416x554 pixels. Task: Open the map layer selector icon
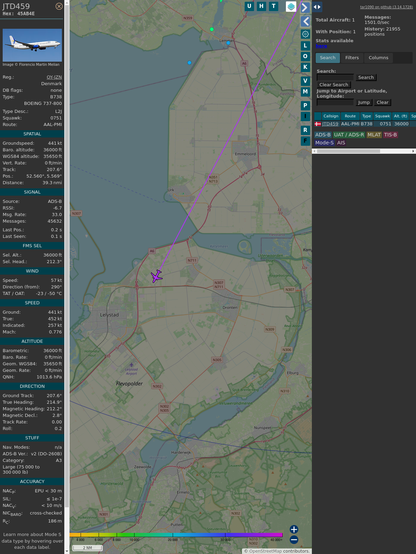pyautogui.click(x=291, y=6)
